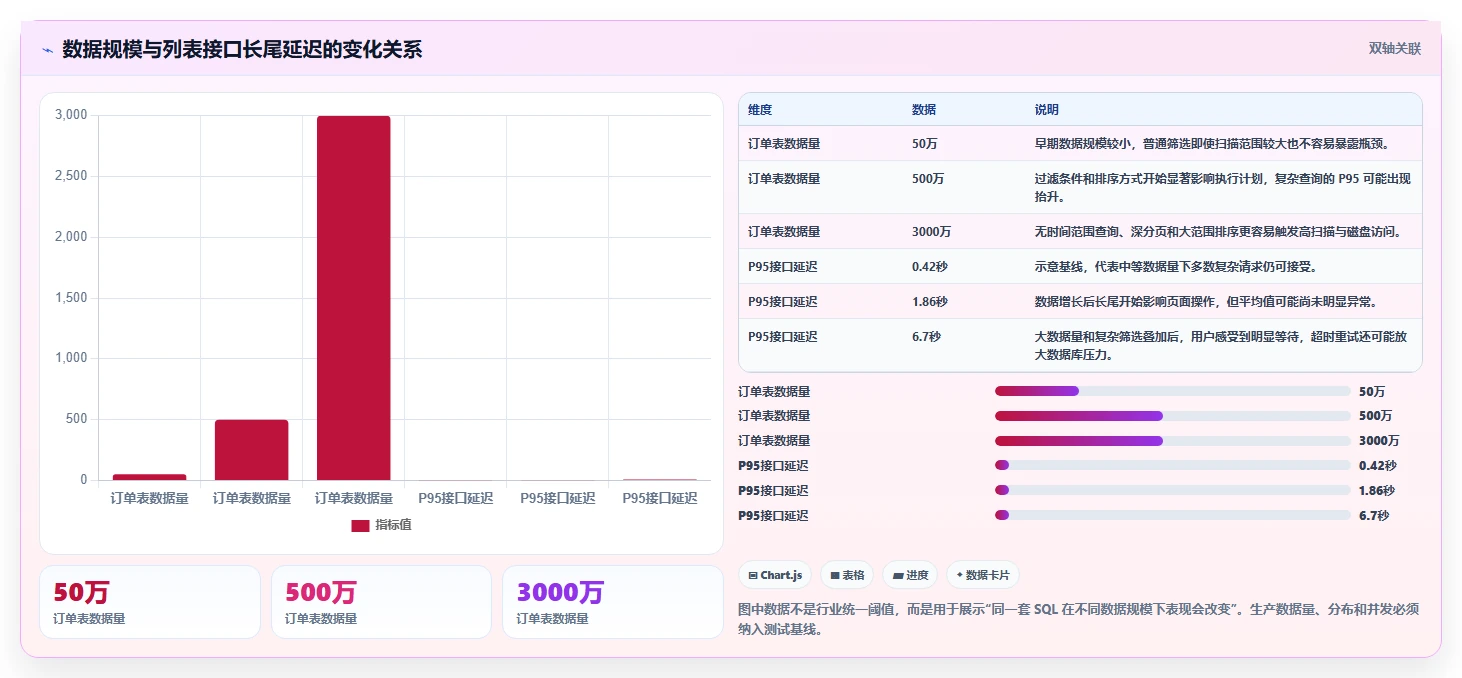Click the footnote starting 图中数据不是行业统一阈值
The image size is (1462, 678).
[1078, 619]
